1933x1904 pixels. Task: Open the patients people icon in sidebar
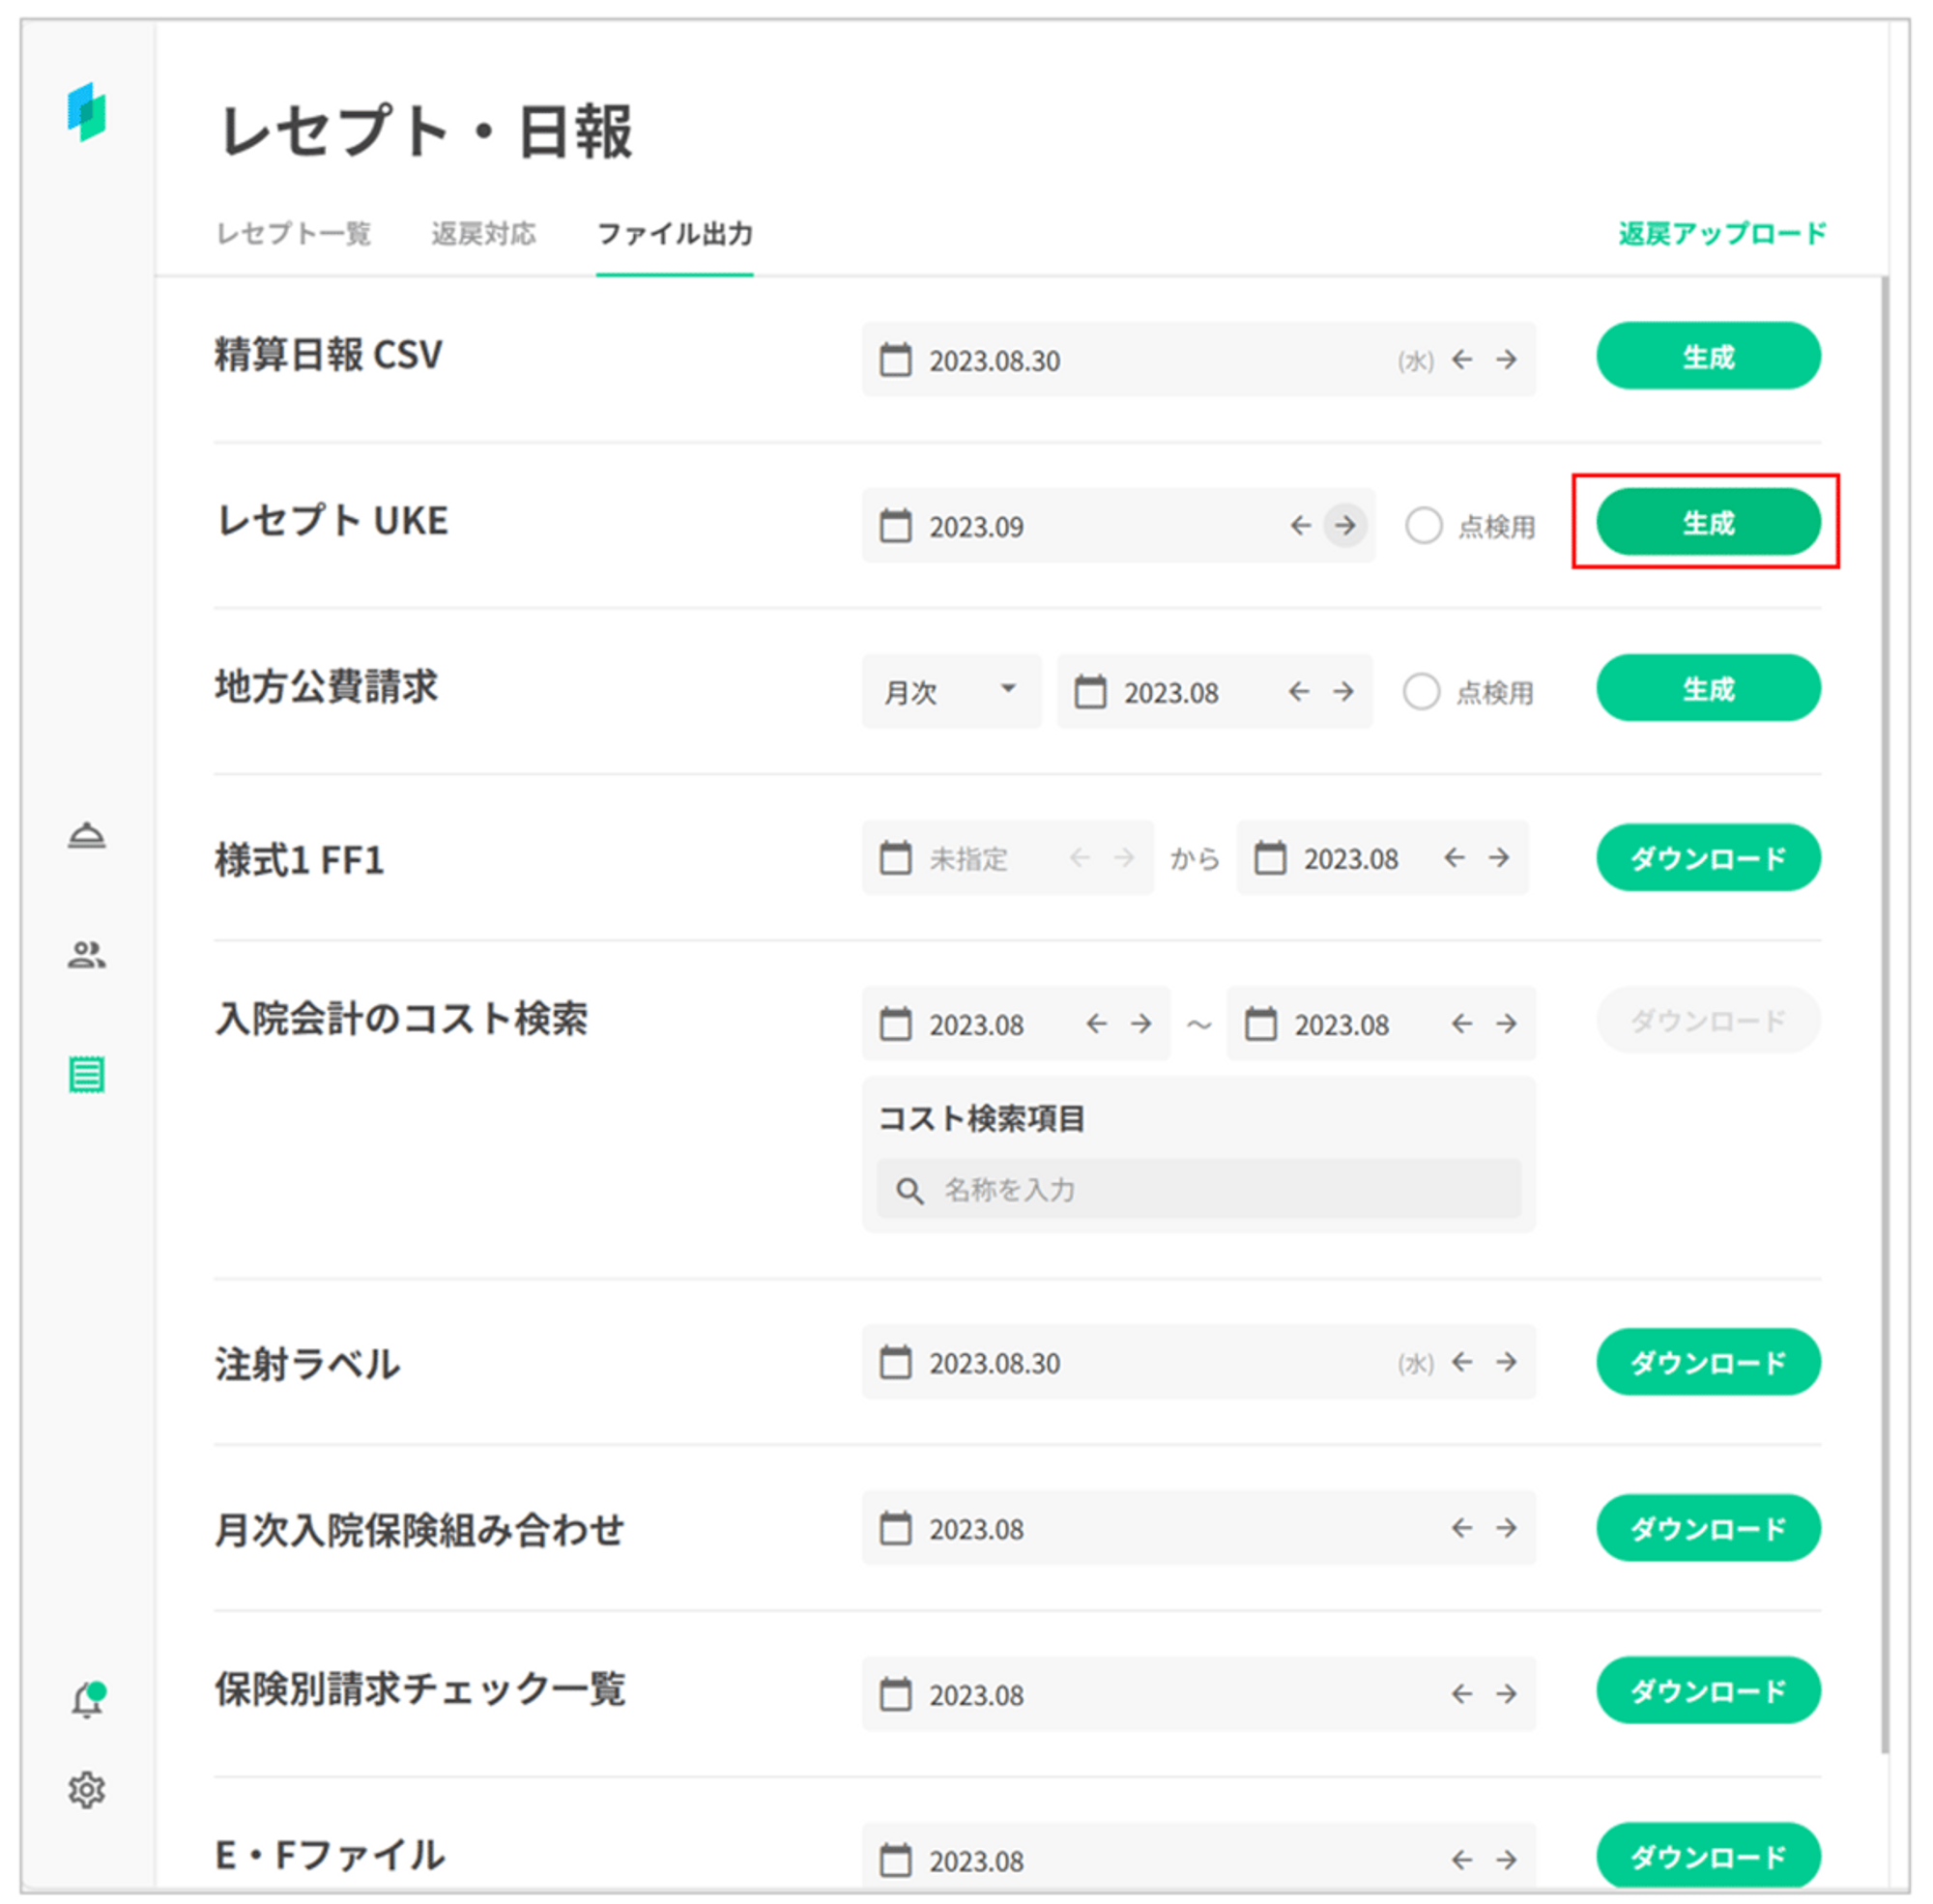pyautogui.click(x=87, y=955)
